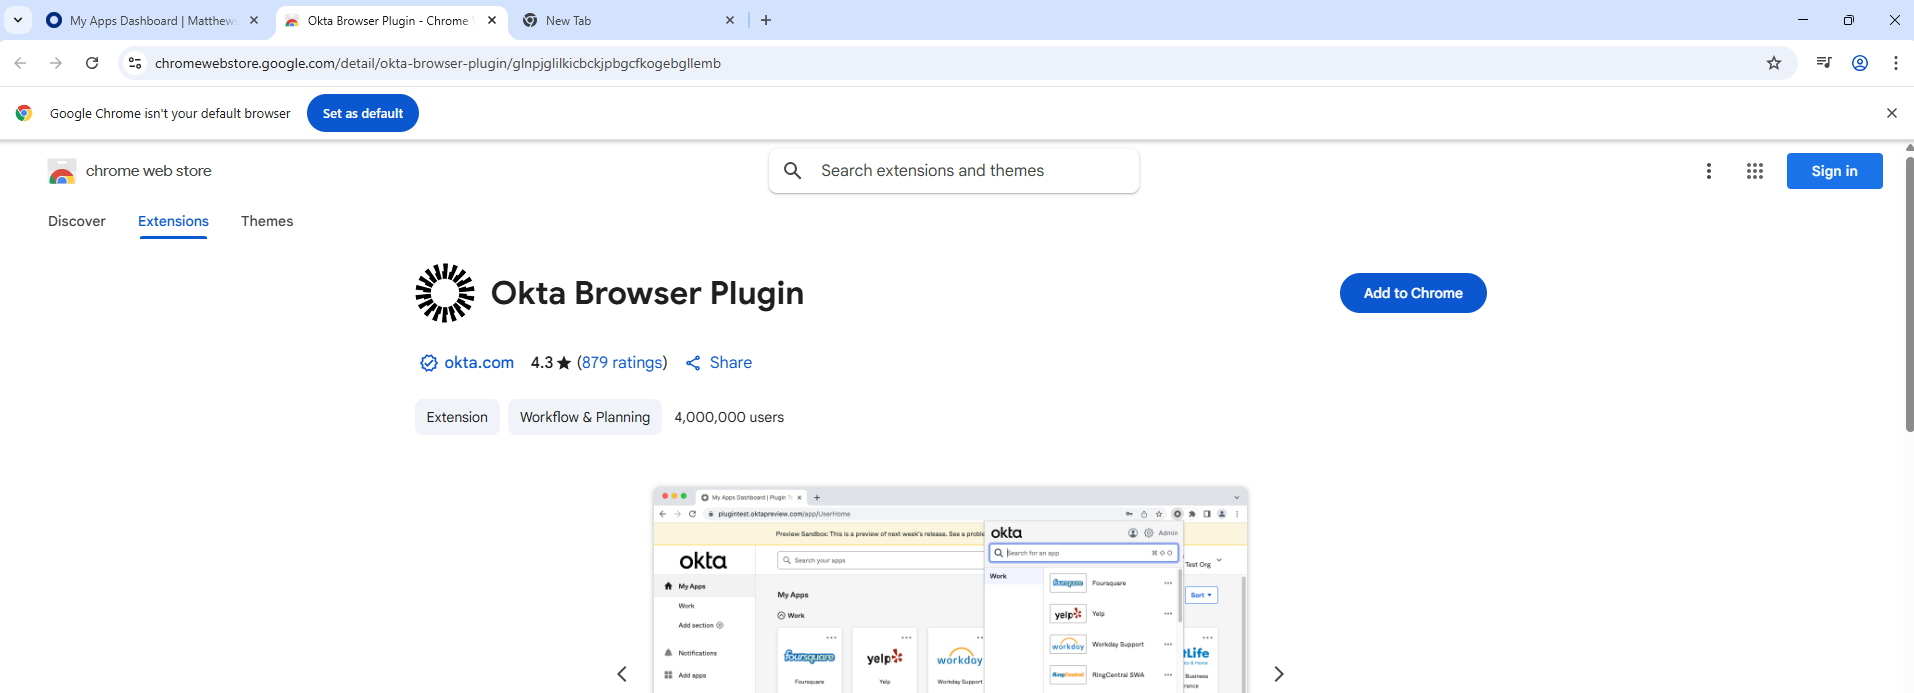Image resolution: width=1914 pixels, height=693 pixels.
Task: Click the 4.3 star rating
Action: pyautogui.click(x=551, y=363)
